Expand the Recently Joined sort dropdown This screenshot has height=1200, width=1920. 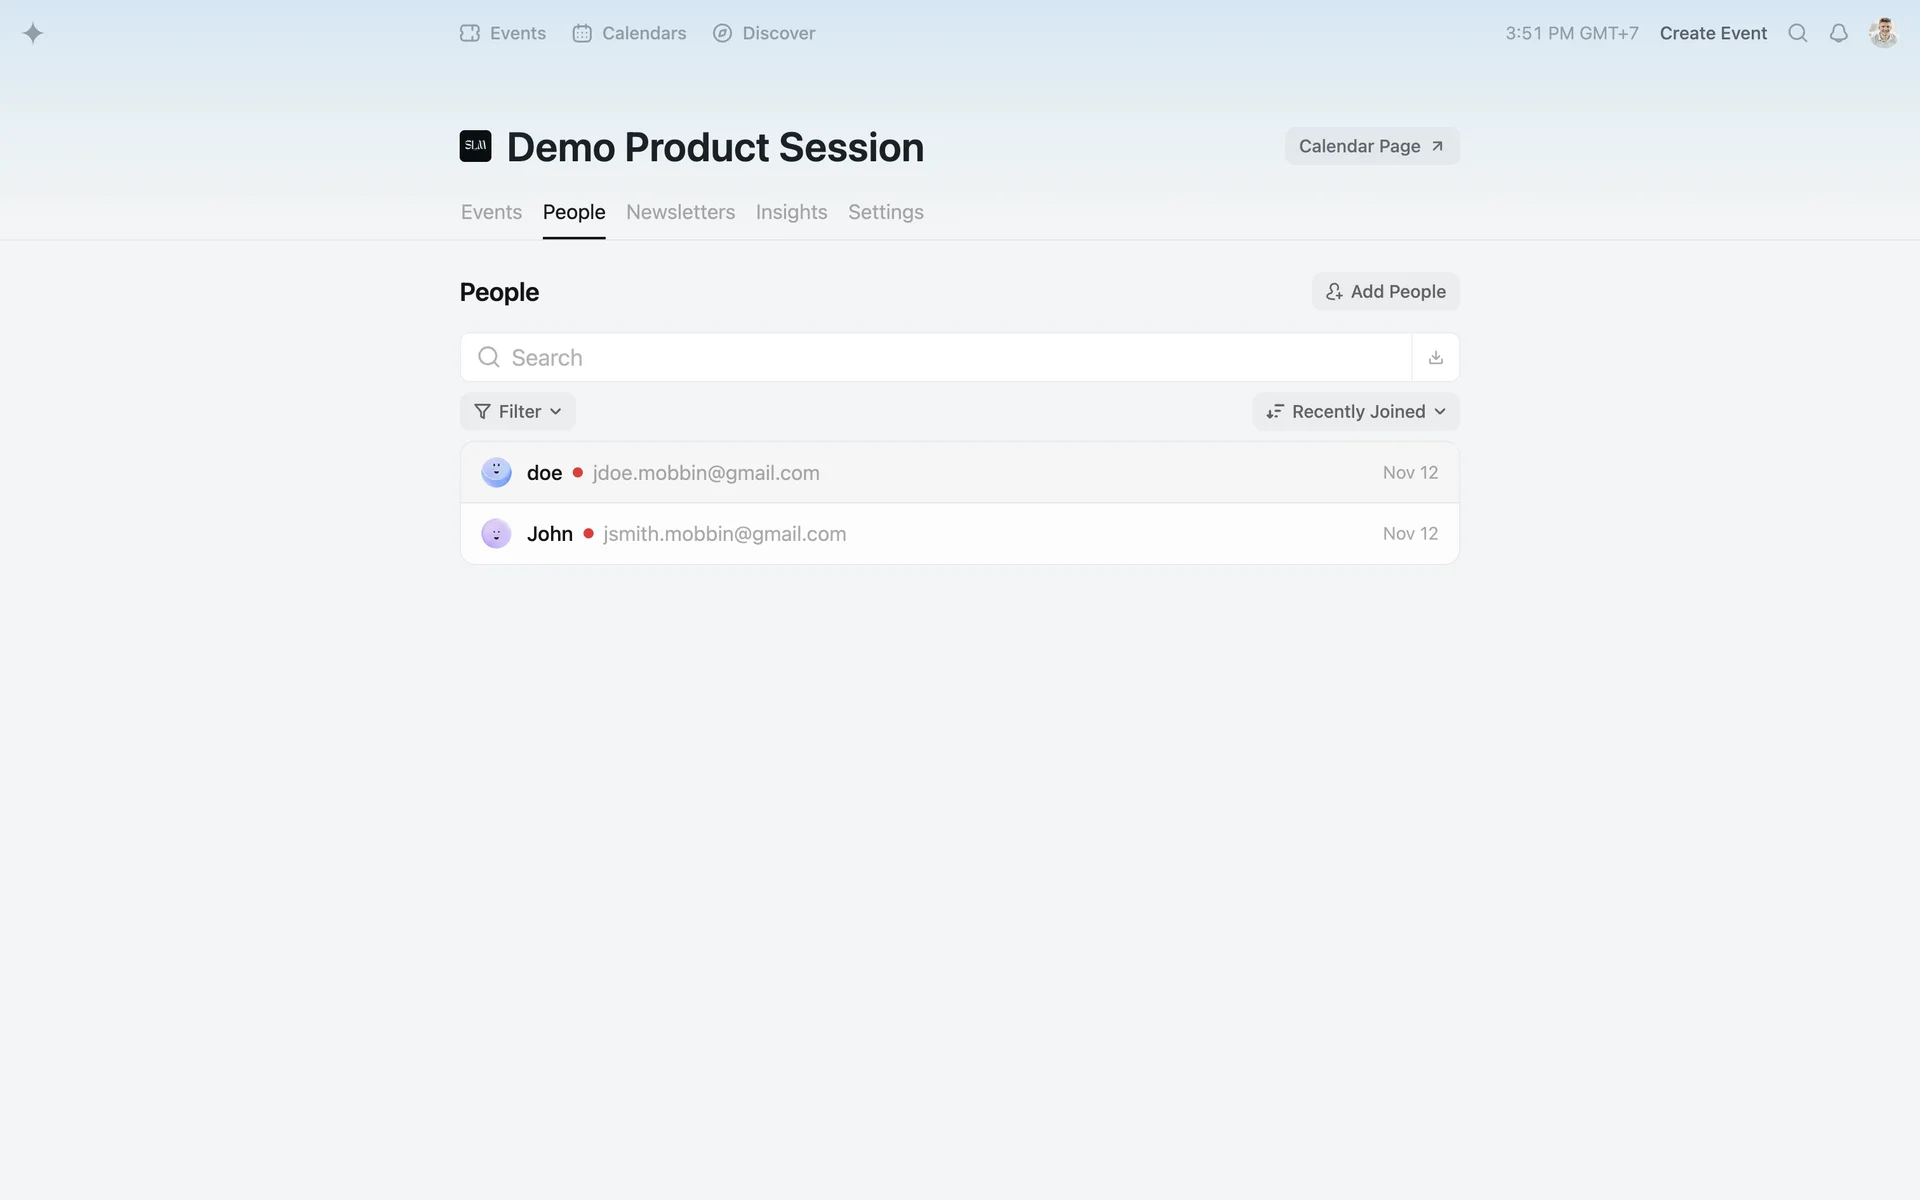pos(1355,411)
